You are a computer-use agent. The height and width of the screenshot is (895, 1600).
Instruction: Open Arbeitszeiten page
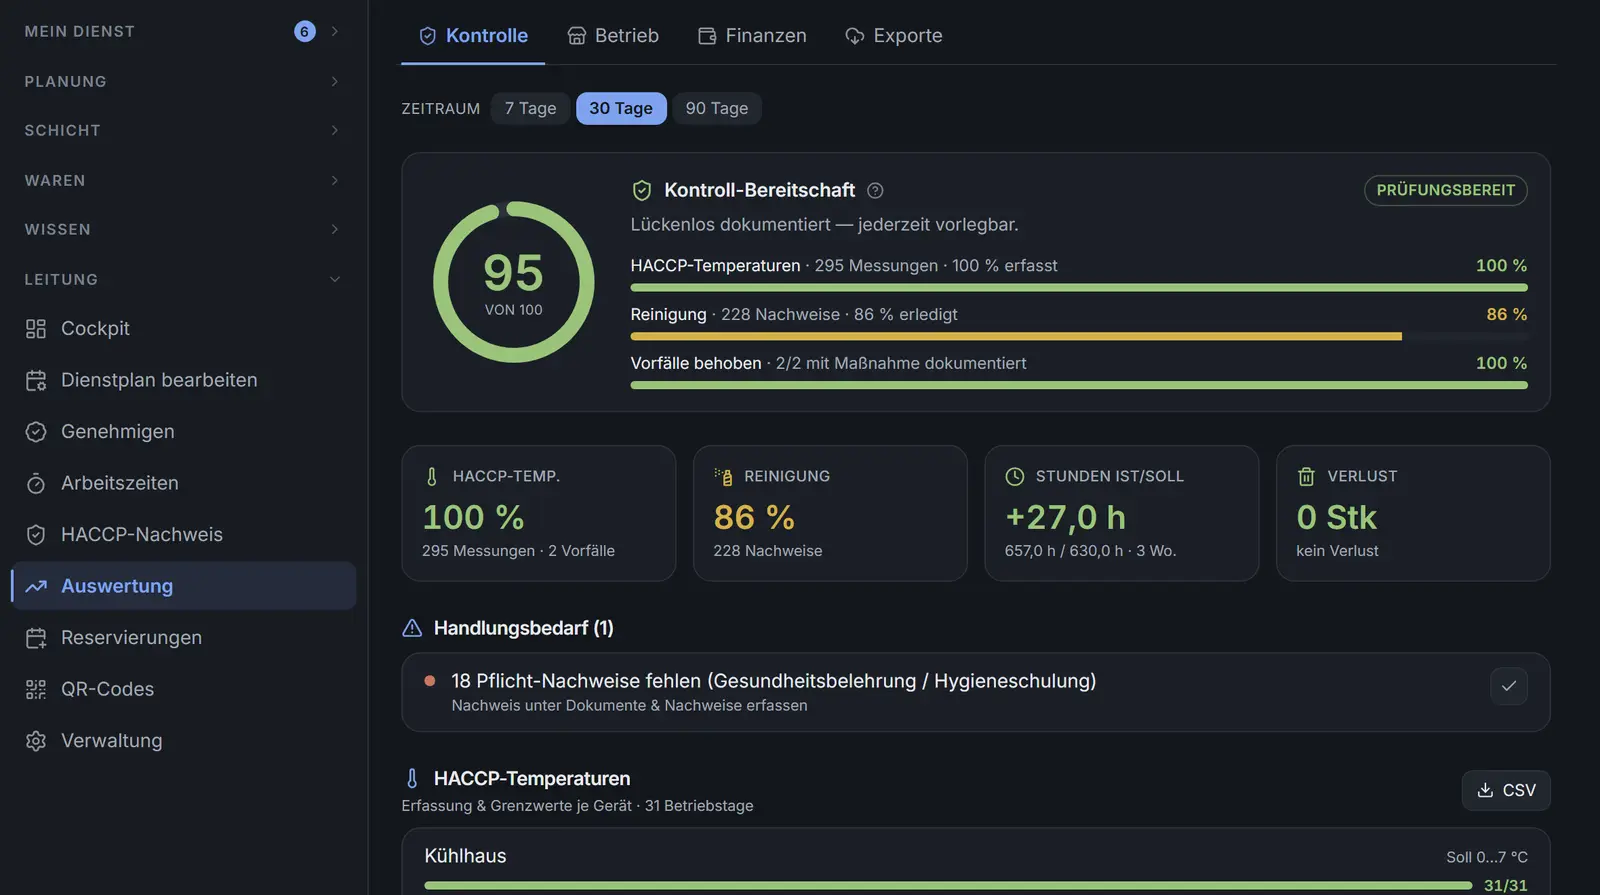[x=184, y=483]
